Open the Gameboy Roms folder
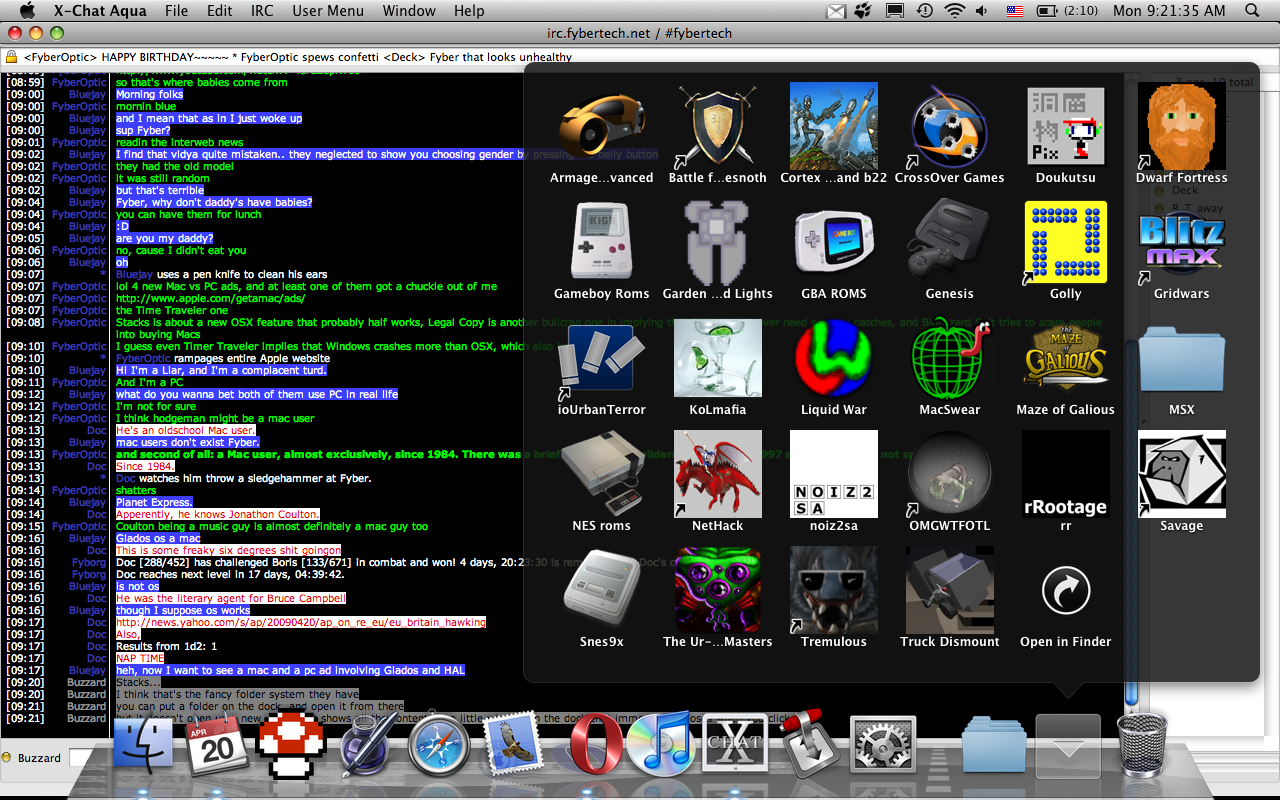 (602, 242)
